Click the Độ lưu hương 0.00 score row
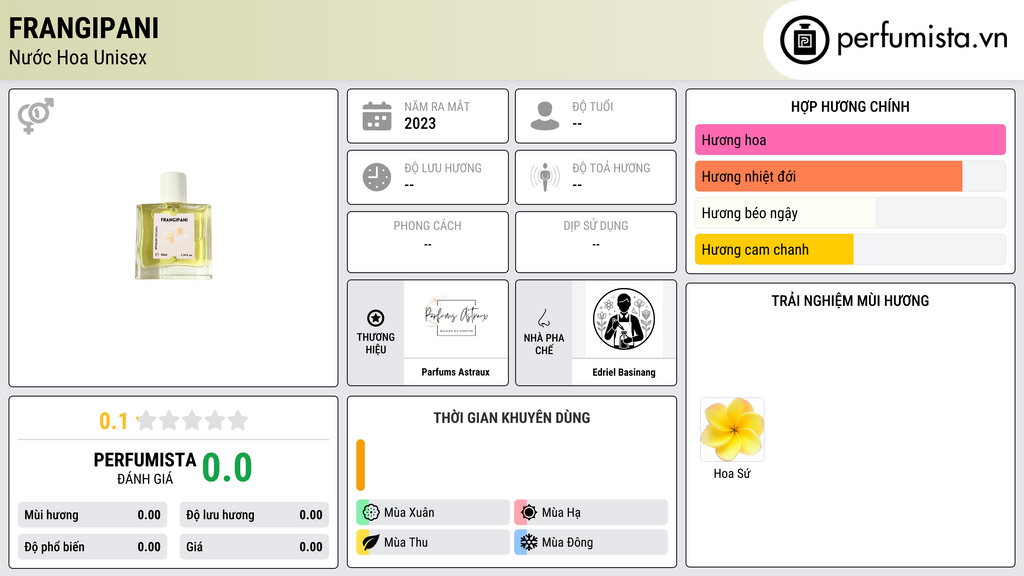1024x576 pixels. point(254,515)
